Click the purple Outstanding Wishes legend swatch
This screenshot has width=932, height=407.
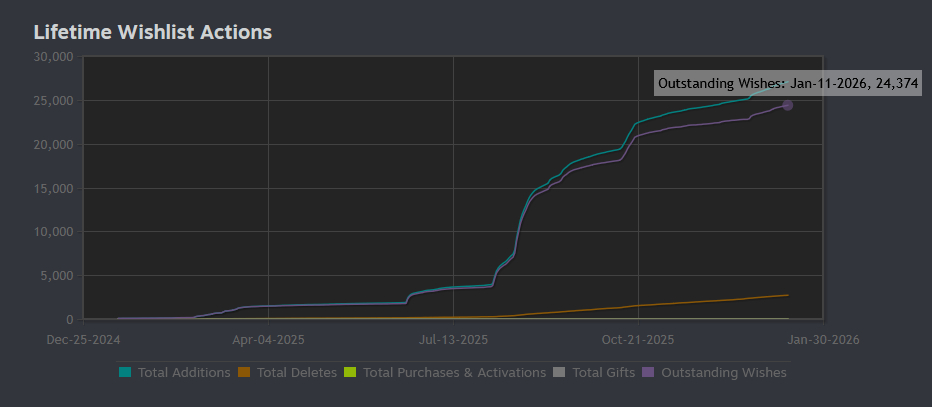coord(648,373)
